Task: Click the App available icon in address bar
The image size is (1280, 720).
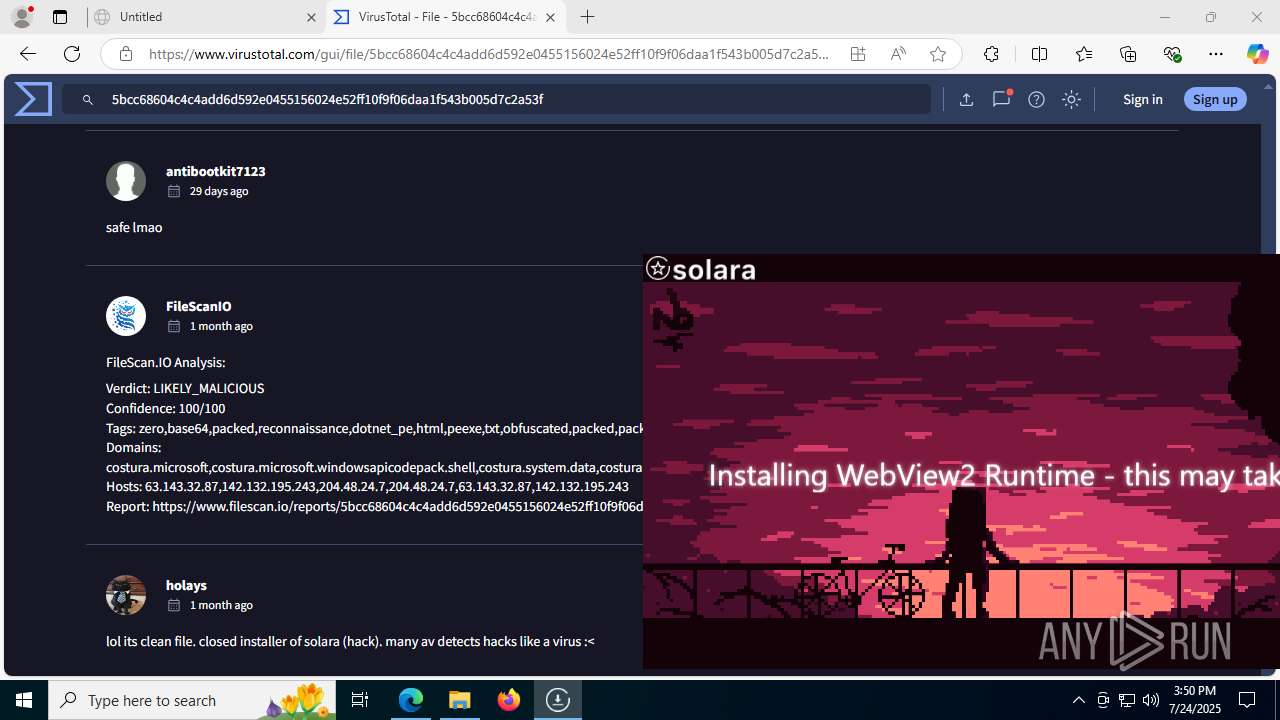Action: [858, 54]
